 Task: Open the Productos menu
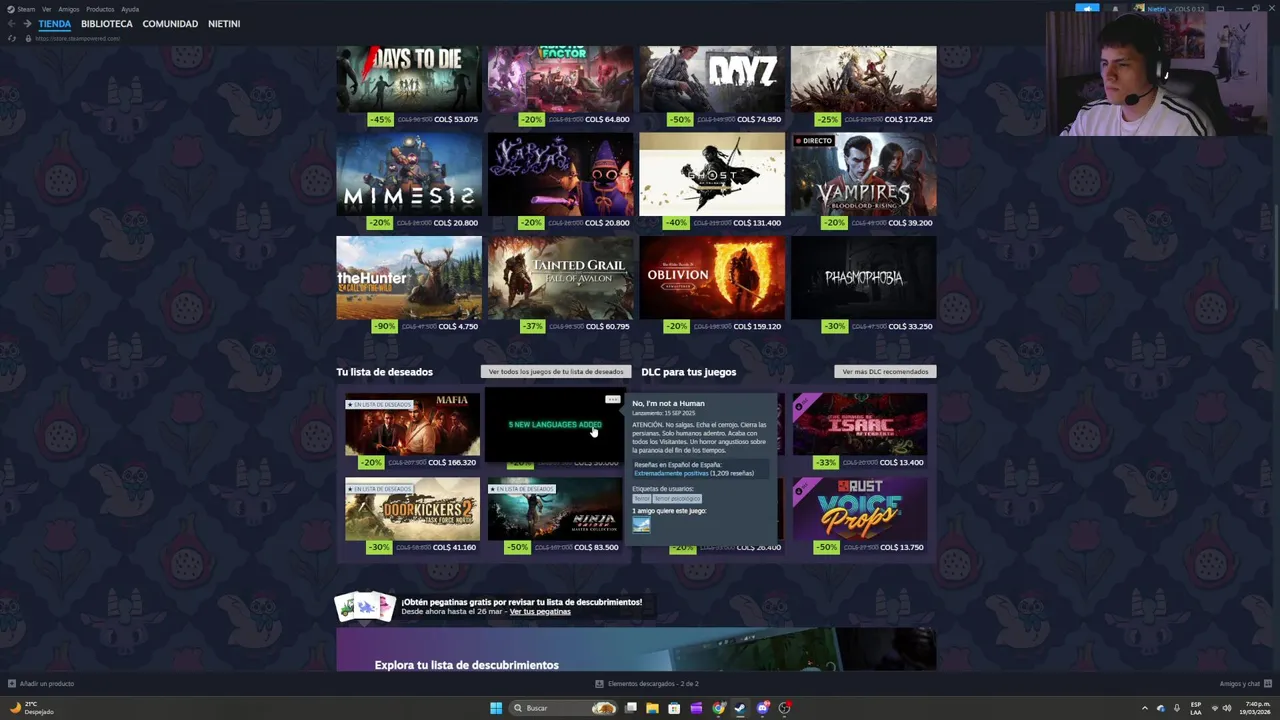100,9
